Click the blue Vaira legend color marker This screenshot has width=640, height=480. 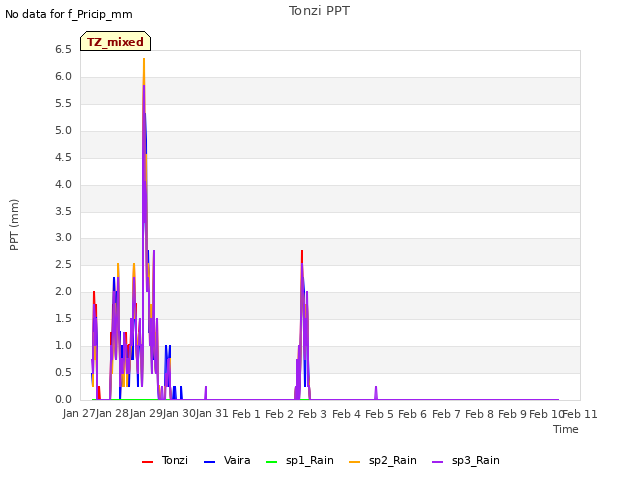tap(209, 462)
